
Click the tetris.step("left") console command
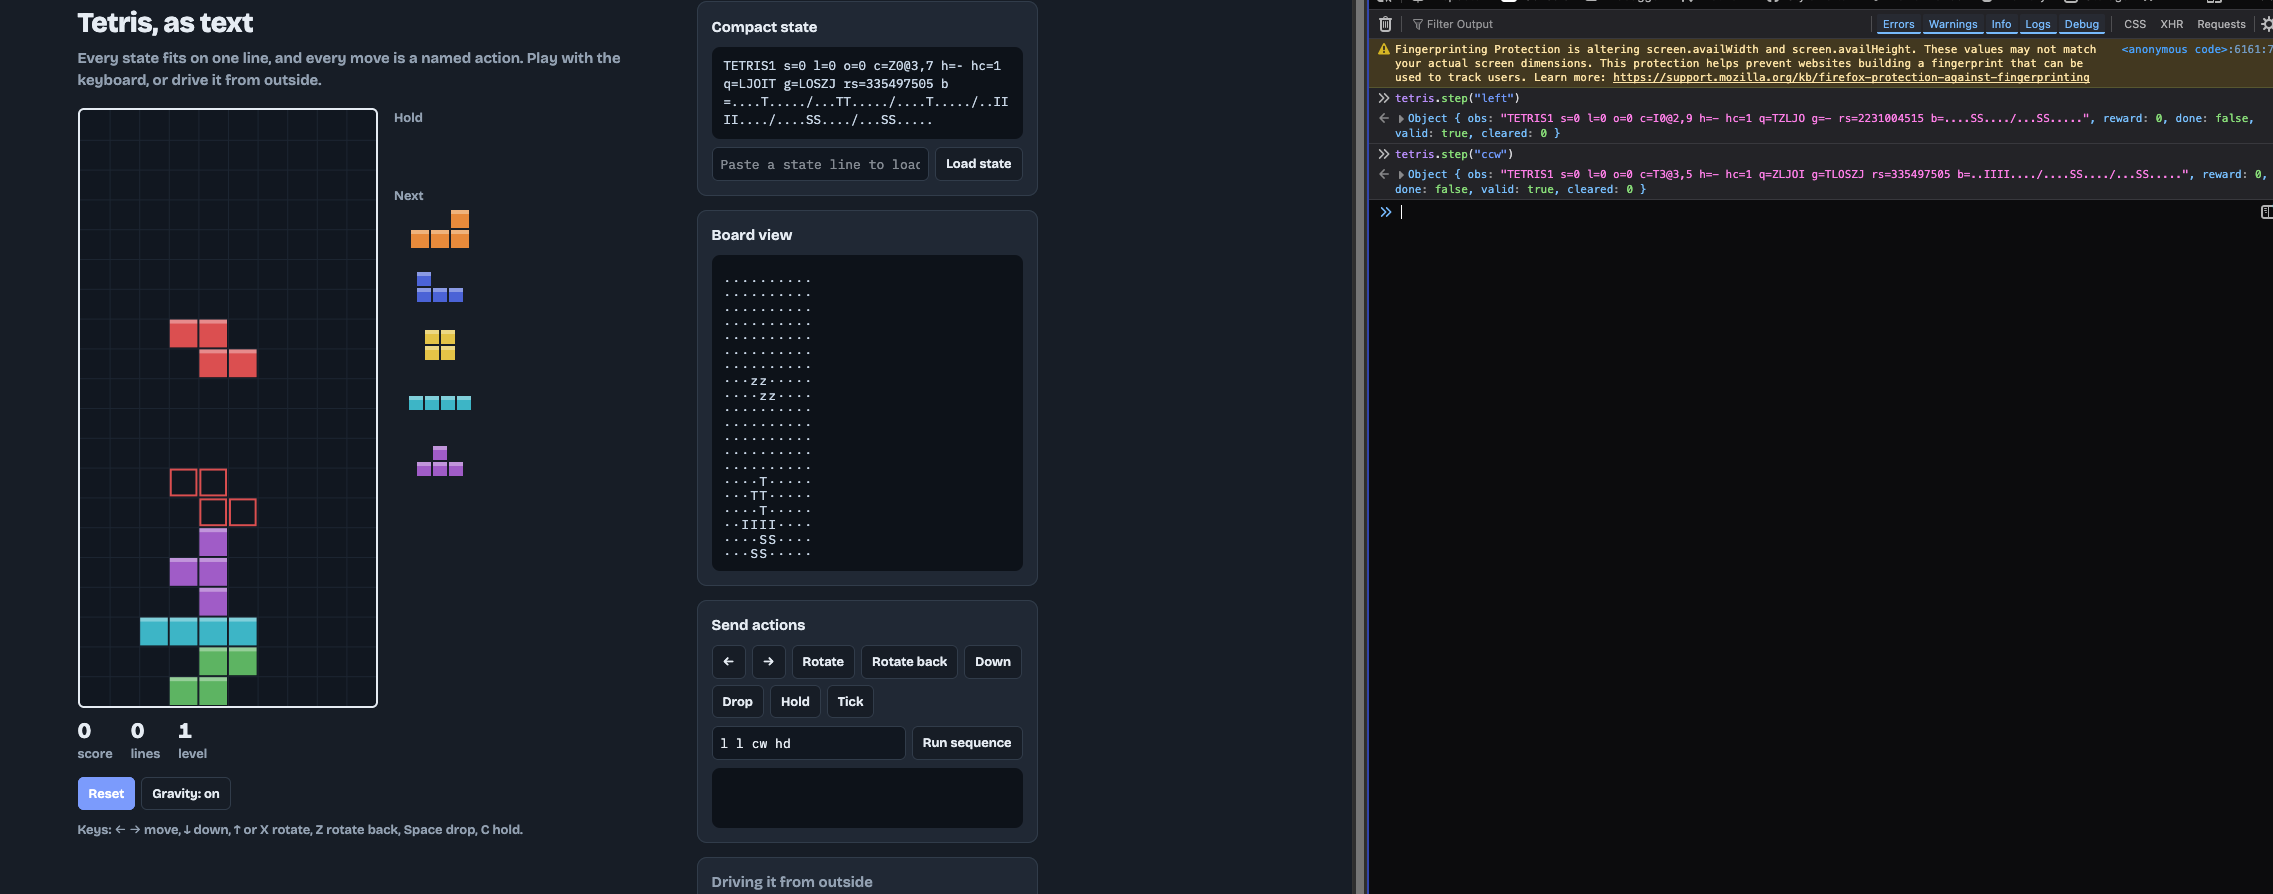(x=1457, y=98)
